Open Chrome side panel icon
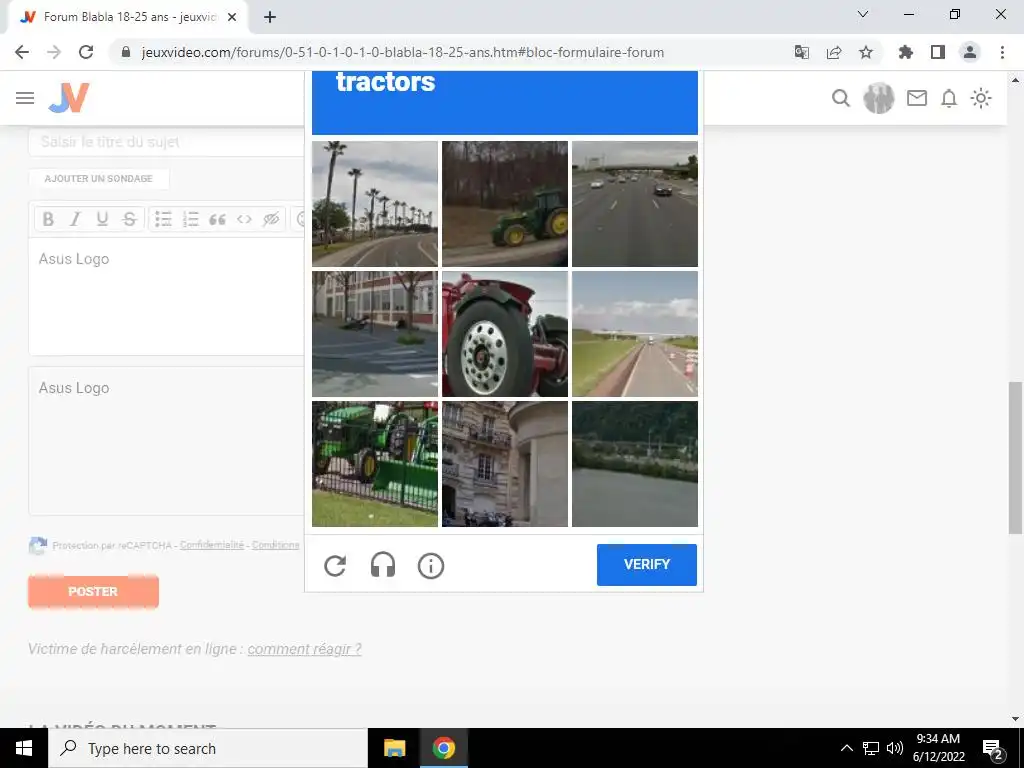 click(938, 52)
